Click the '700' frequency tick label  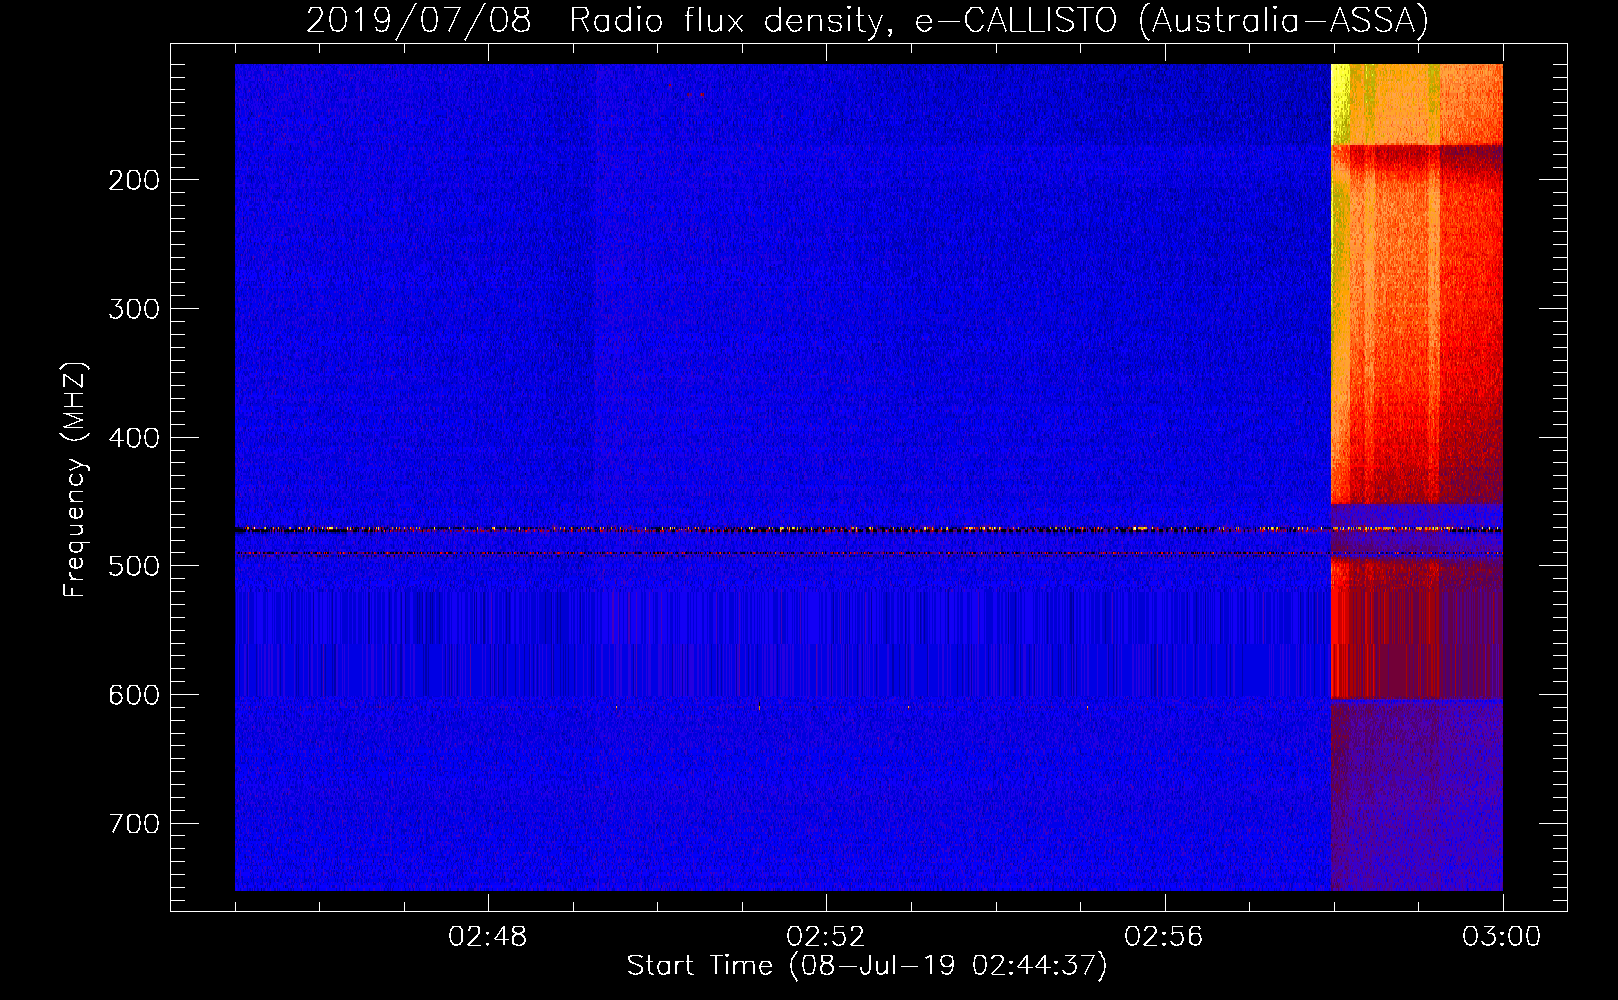click(x=134, y=824)
